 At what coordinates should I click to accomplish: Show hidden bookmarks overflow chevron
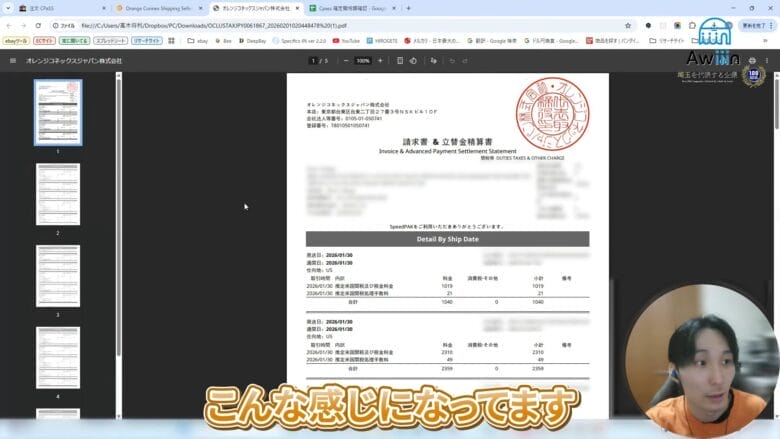[x=765, y=41]
